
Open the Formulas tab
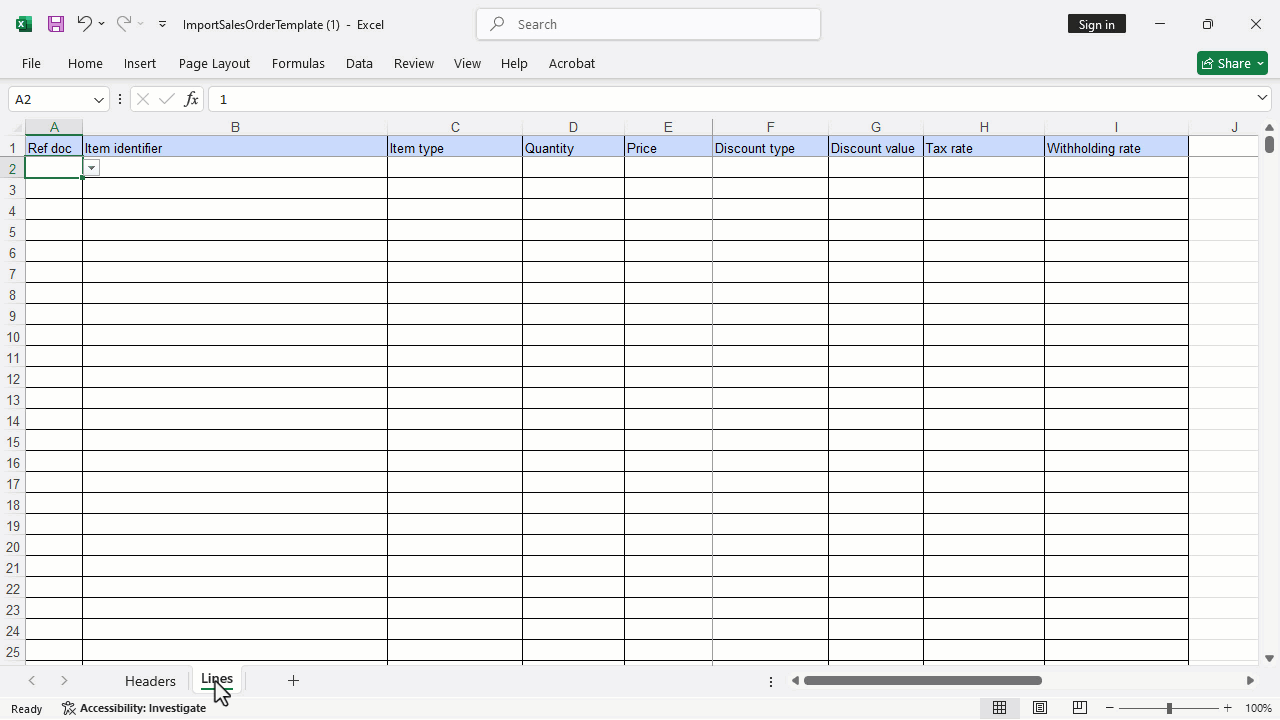coord(298,63)
